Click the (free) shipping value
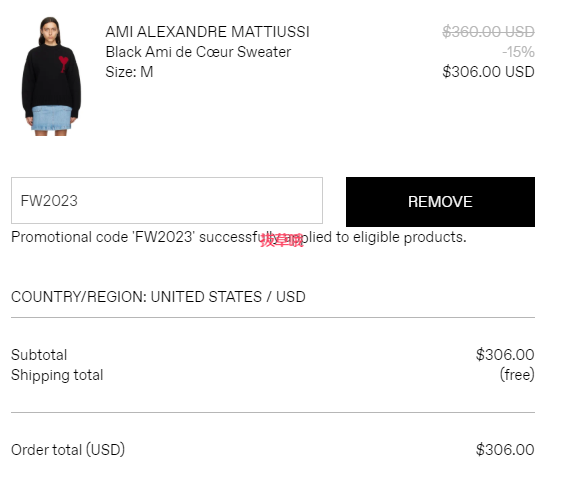 point(517,375)
